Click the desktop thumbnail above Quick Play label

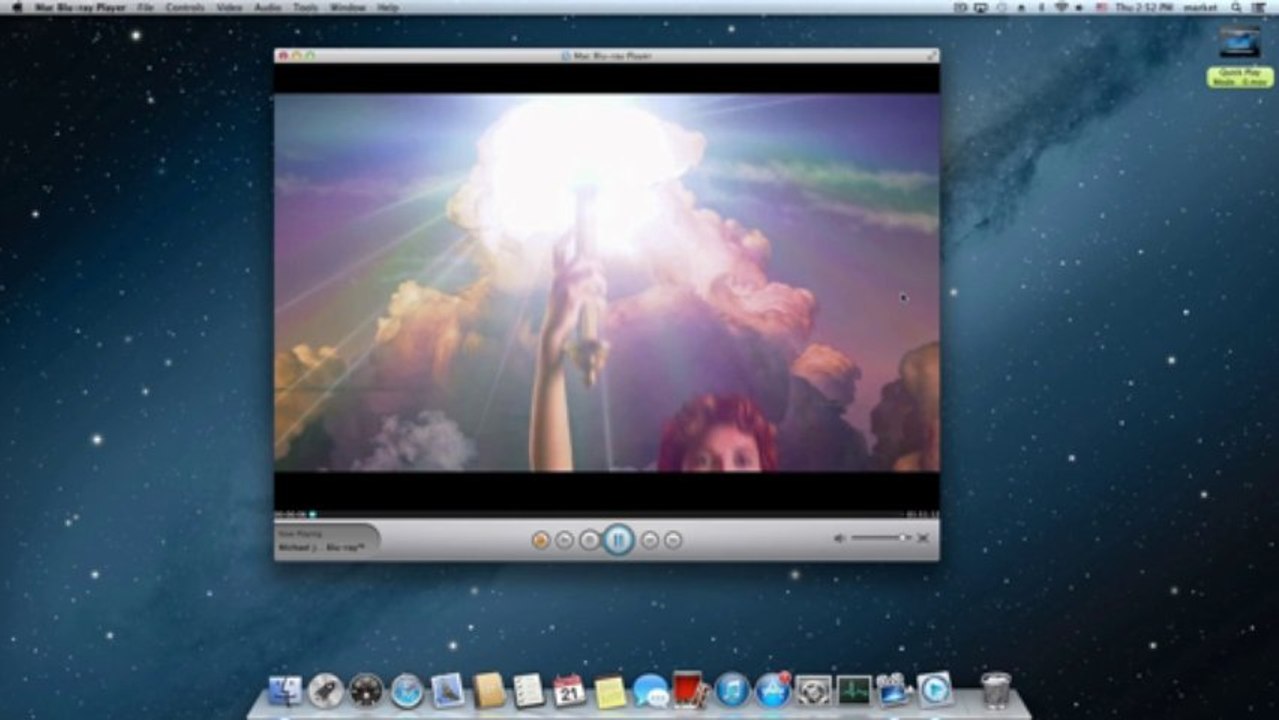click(1240, 42)
